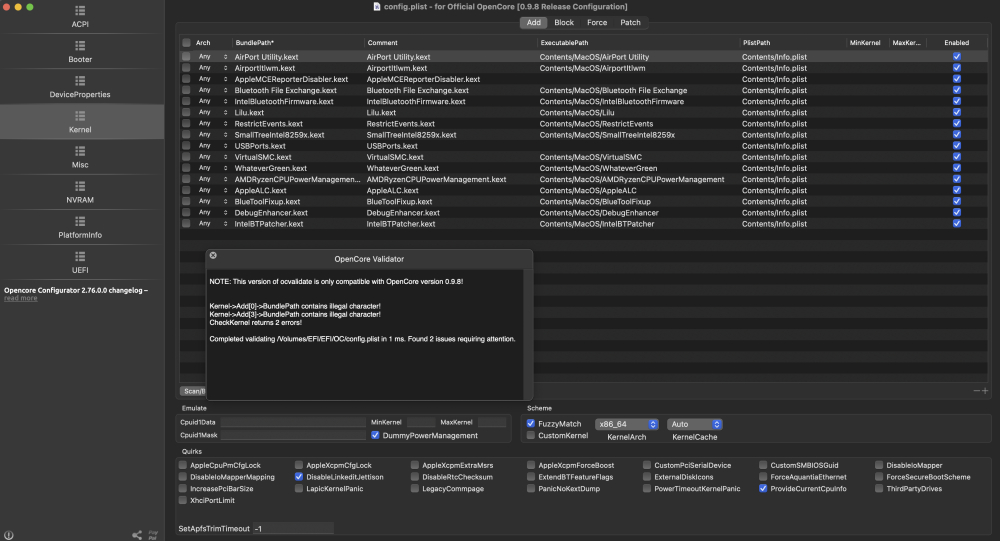Viewport: 1000px width, 541px height.
Task: Disable the Enabled checkbox for Lilu.kext
Action: coord(957,112)
